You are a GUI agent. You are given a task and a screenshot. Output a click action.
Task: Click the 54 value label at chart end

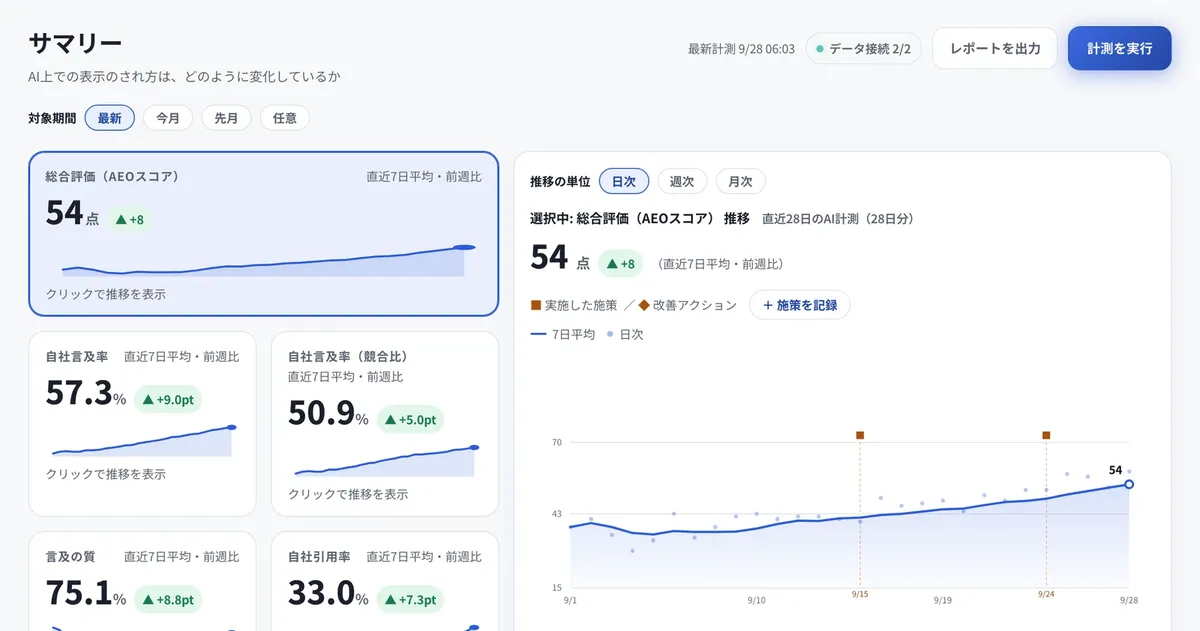coord(1115,470)
